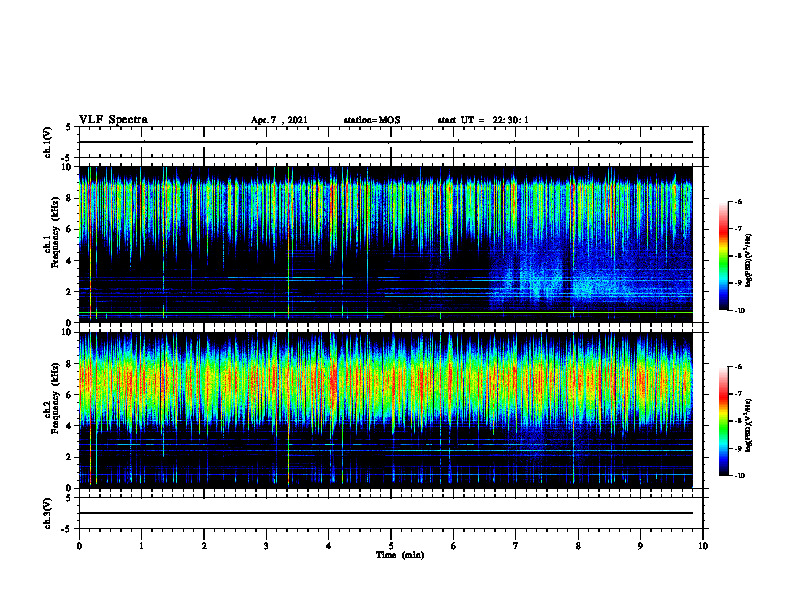
Task: Select the date text "Apr. 7, 2021"
Action: 279,120
